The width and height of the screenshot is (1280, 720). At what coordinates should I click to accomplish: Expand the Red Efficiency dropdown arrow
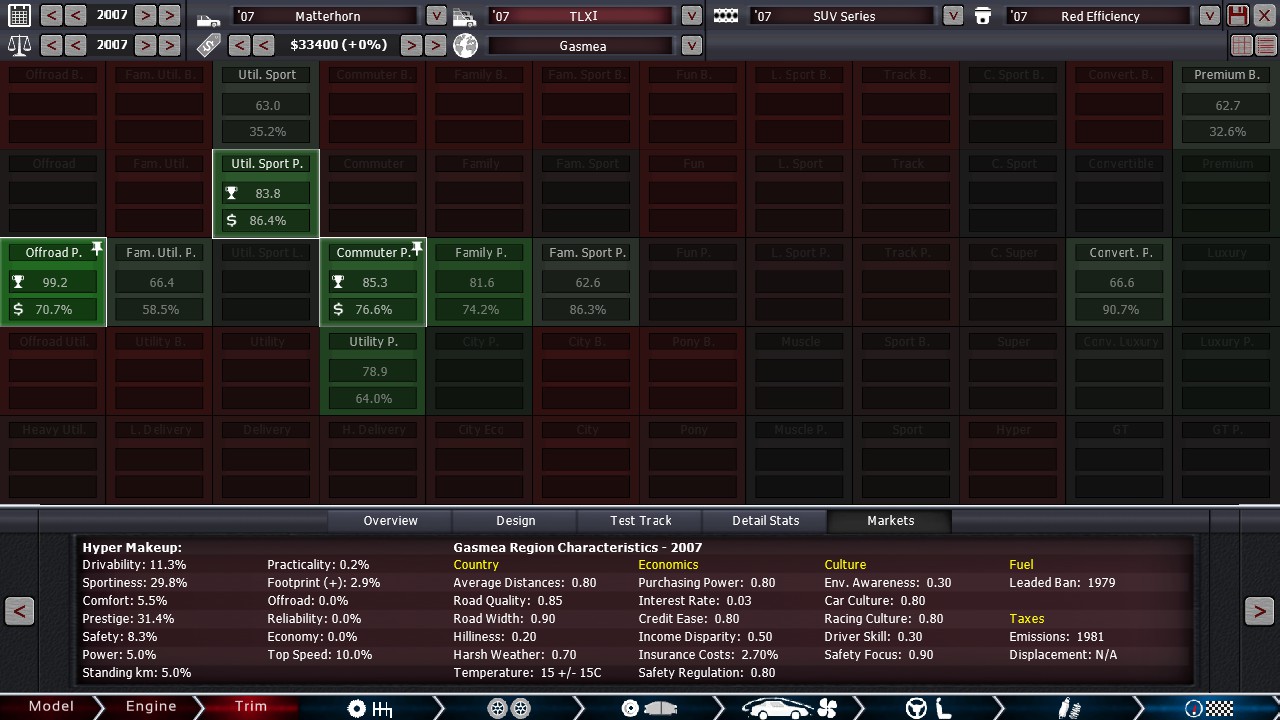click(1209, 16)
